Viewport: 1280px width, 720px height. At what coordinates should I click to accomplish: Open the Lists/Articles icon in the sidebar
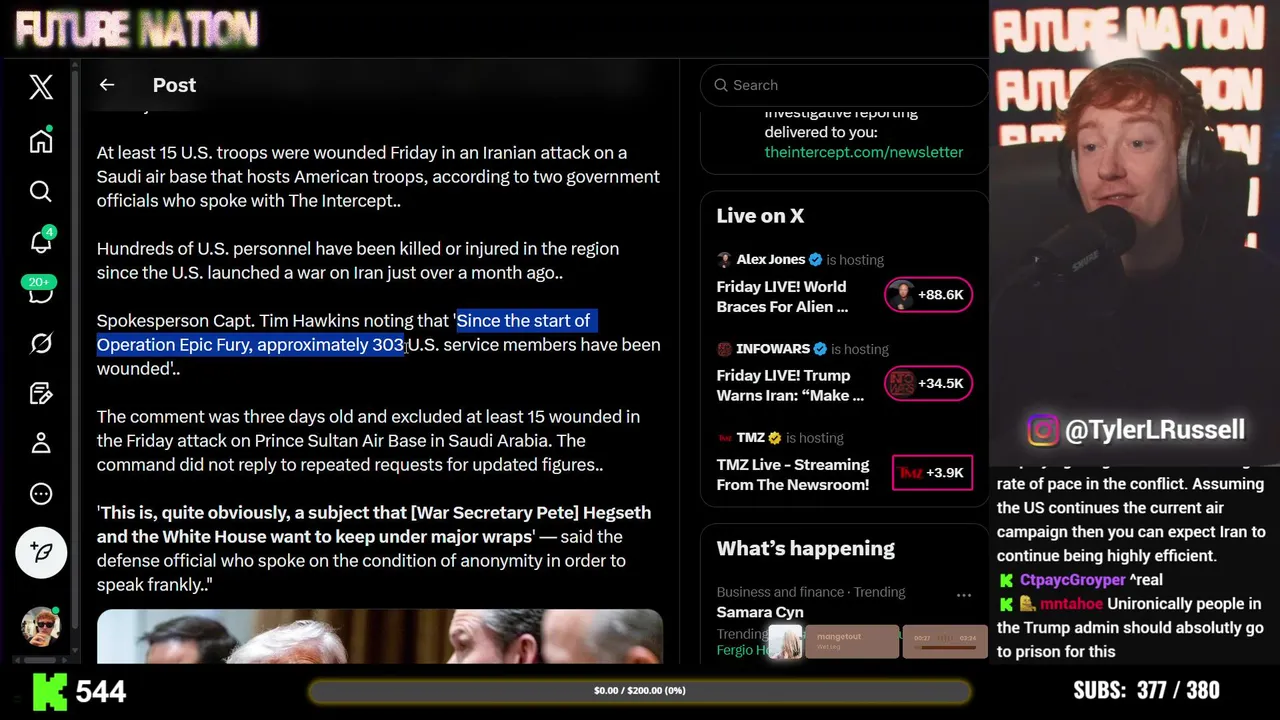pos(41,393)
